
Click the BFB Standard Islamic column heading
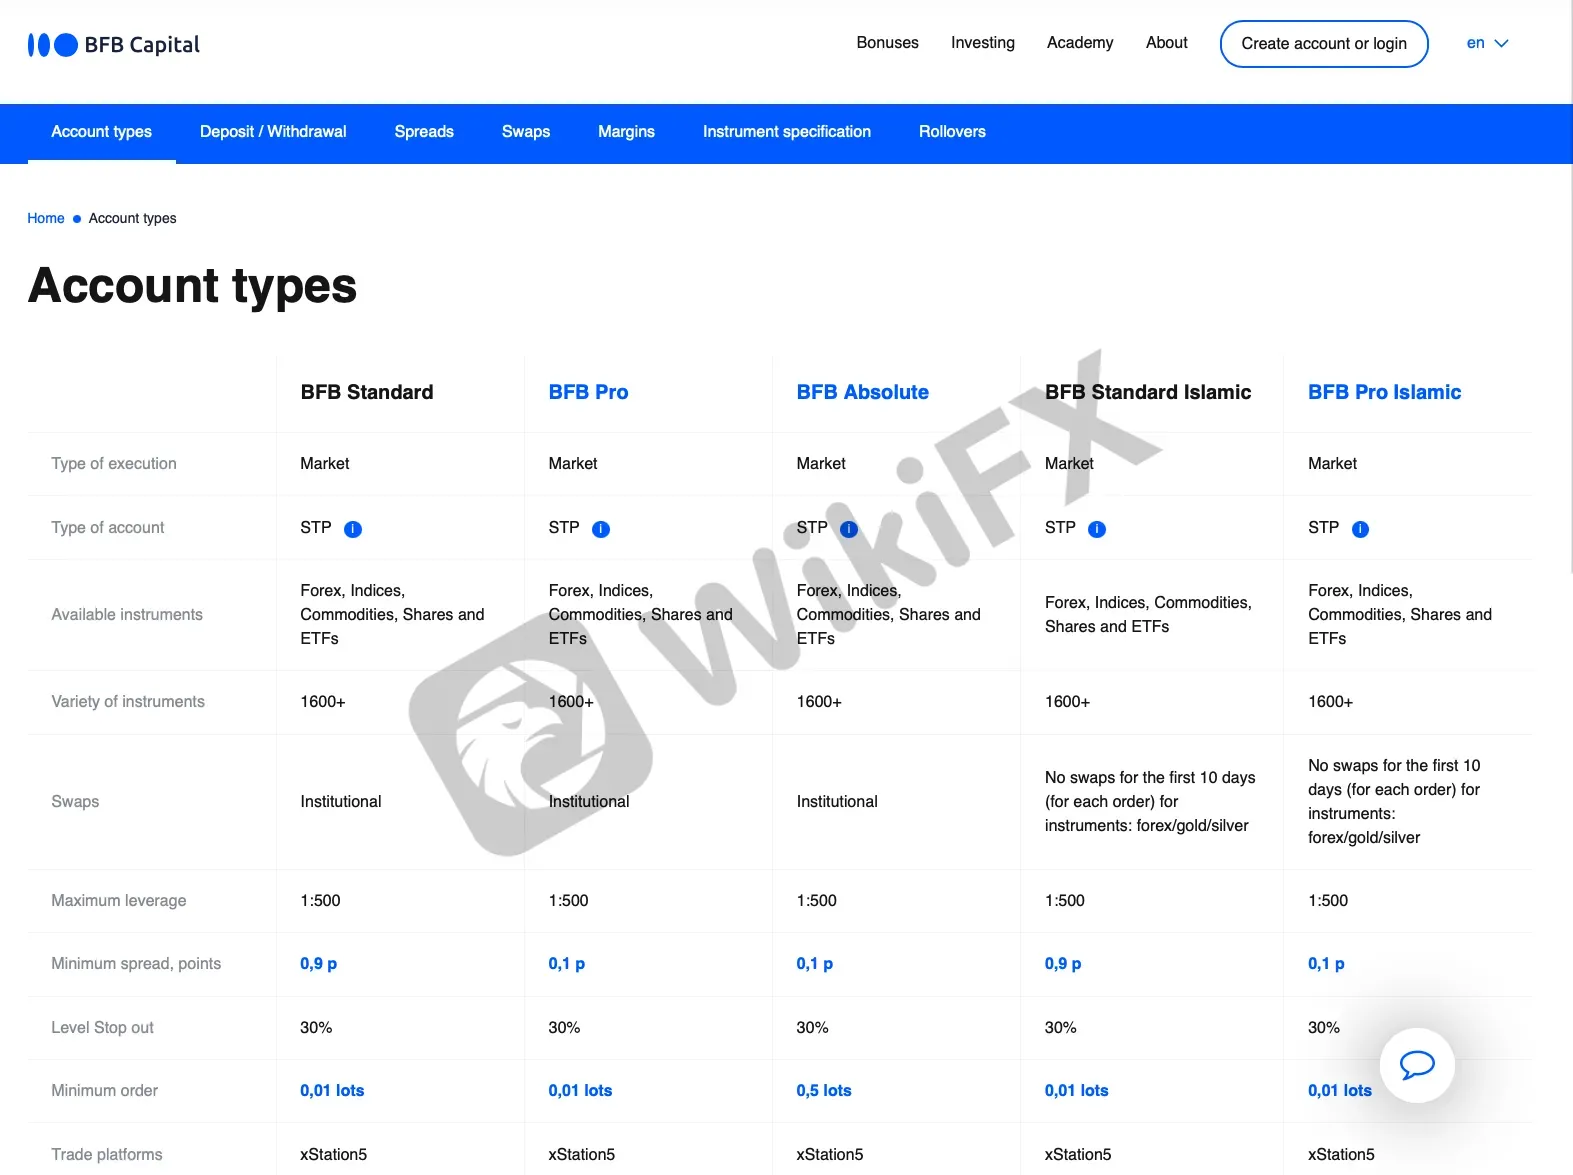tap(1148, 392)
